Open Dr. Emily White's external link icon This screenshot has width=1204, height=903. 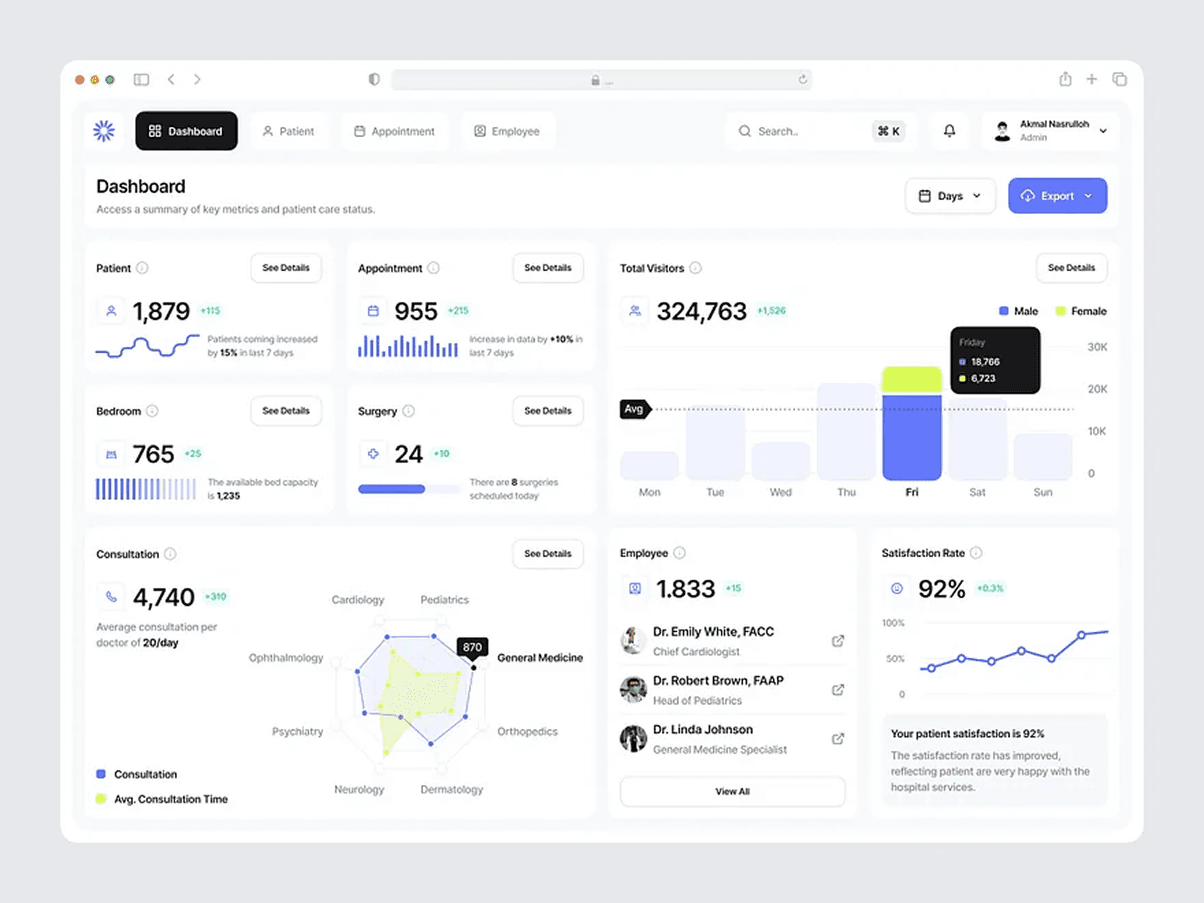tap(839, 640)
